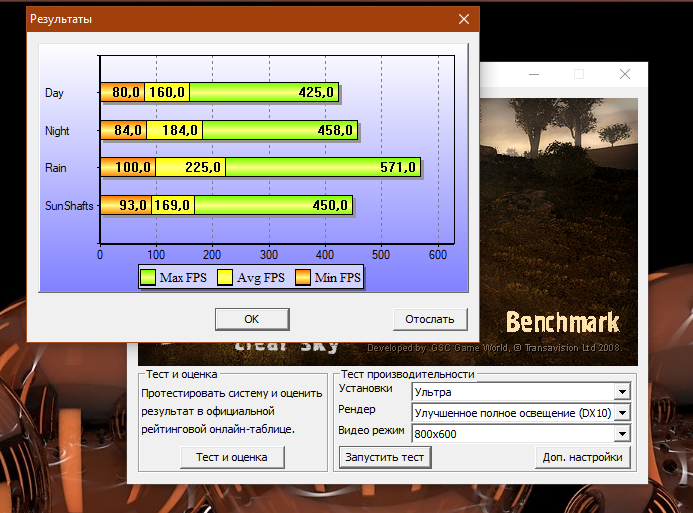Screen dimensions: 693x513
Task: Click the SunShafts max FPS value 450,0
Action: [330, 205]
